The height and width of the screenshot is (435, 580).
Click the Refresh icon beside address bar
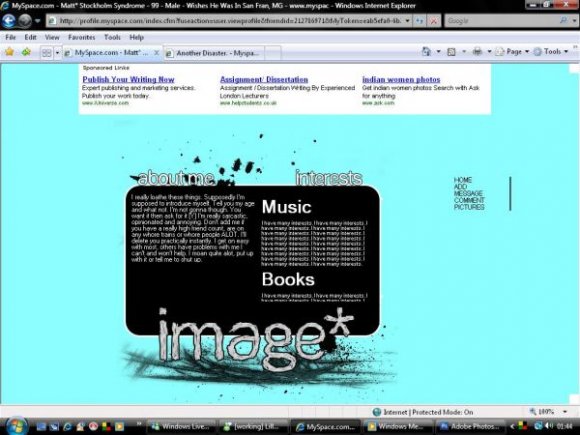tap(419, 21)
